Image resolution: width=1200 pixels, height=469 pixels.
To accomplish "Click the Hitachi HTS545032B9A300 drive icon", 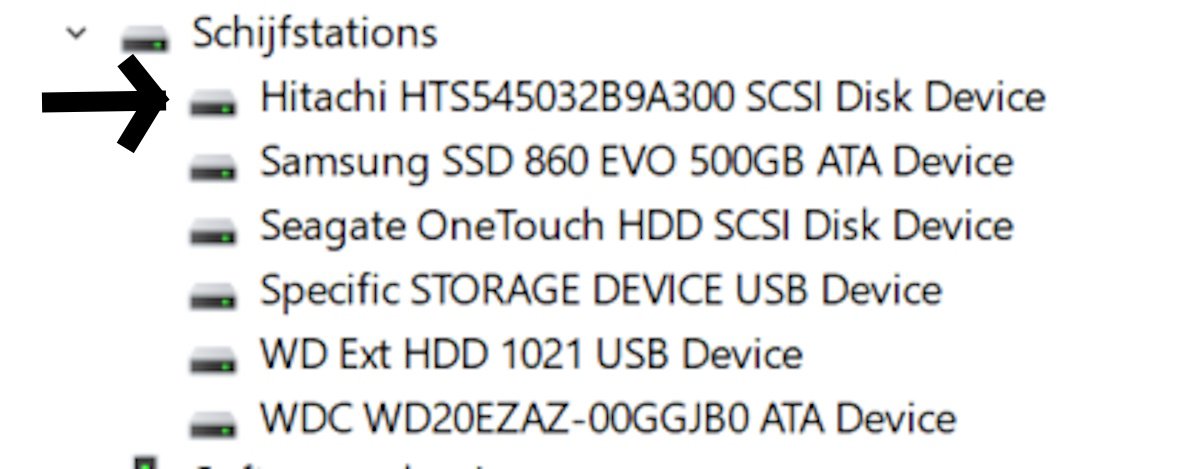I will pyautogui.click(x=213, y=100).
